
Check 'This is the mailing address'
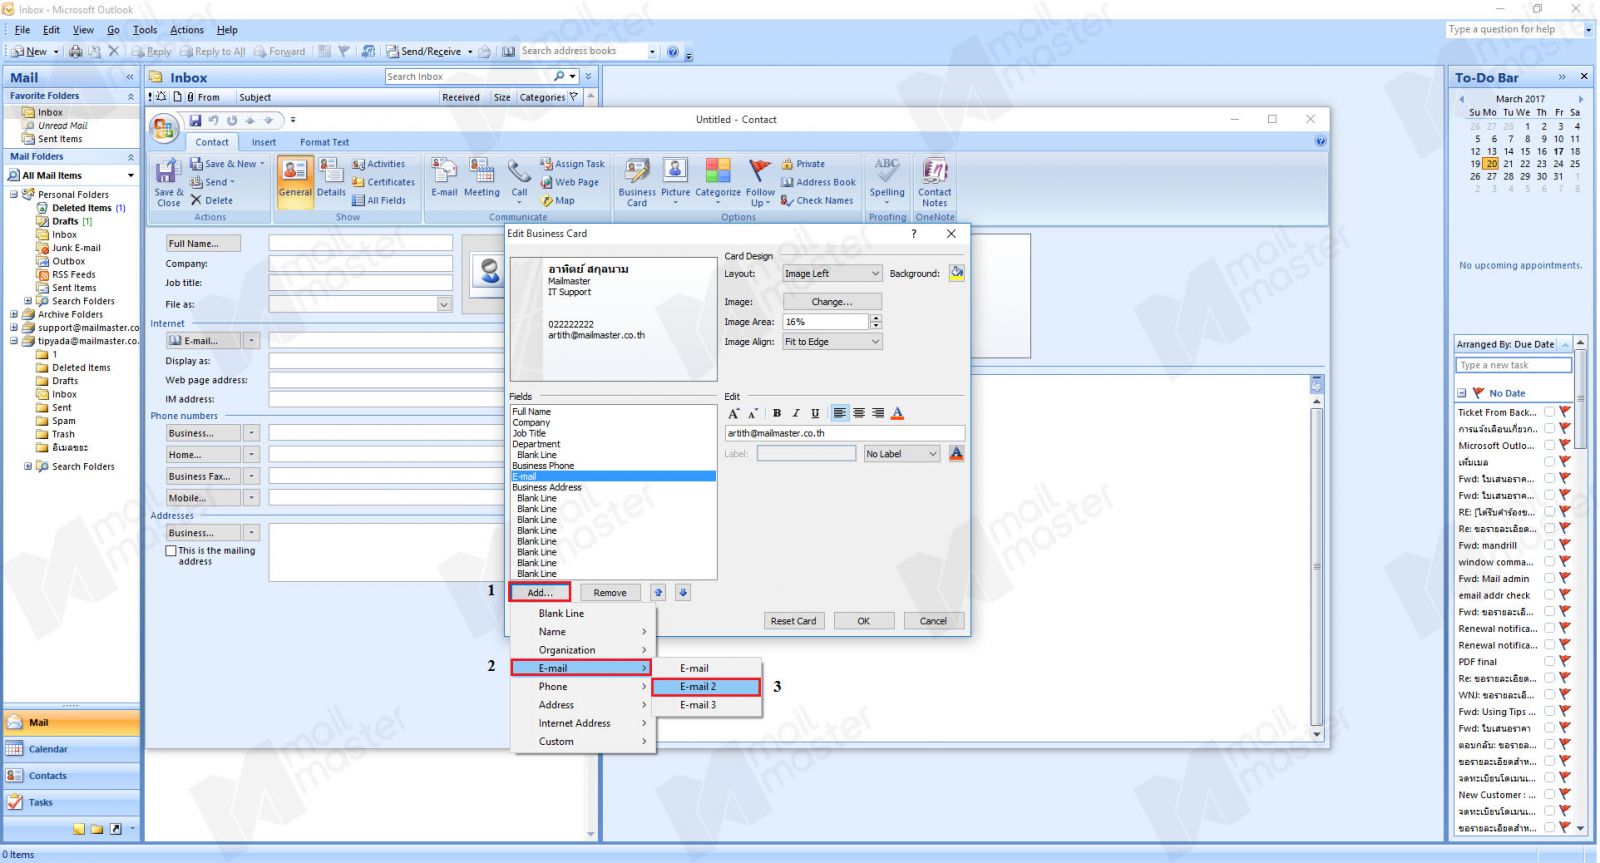171,551
